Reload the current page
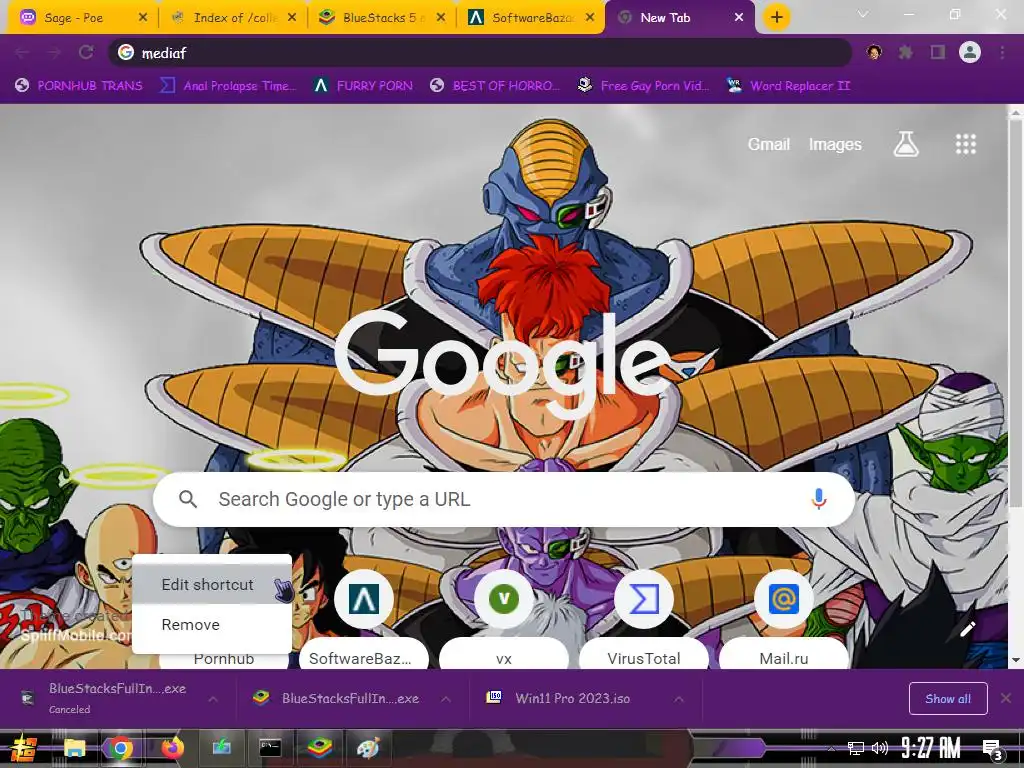This screenshot has width=1024, height=768. point(86,52)
